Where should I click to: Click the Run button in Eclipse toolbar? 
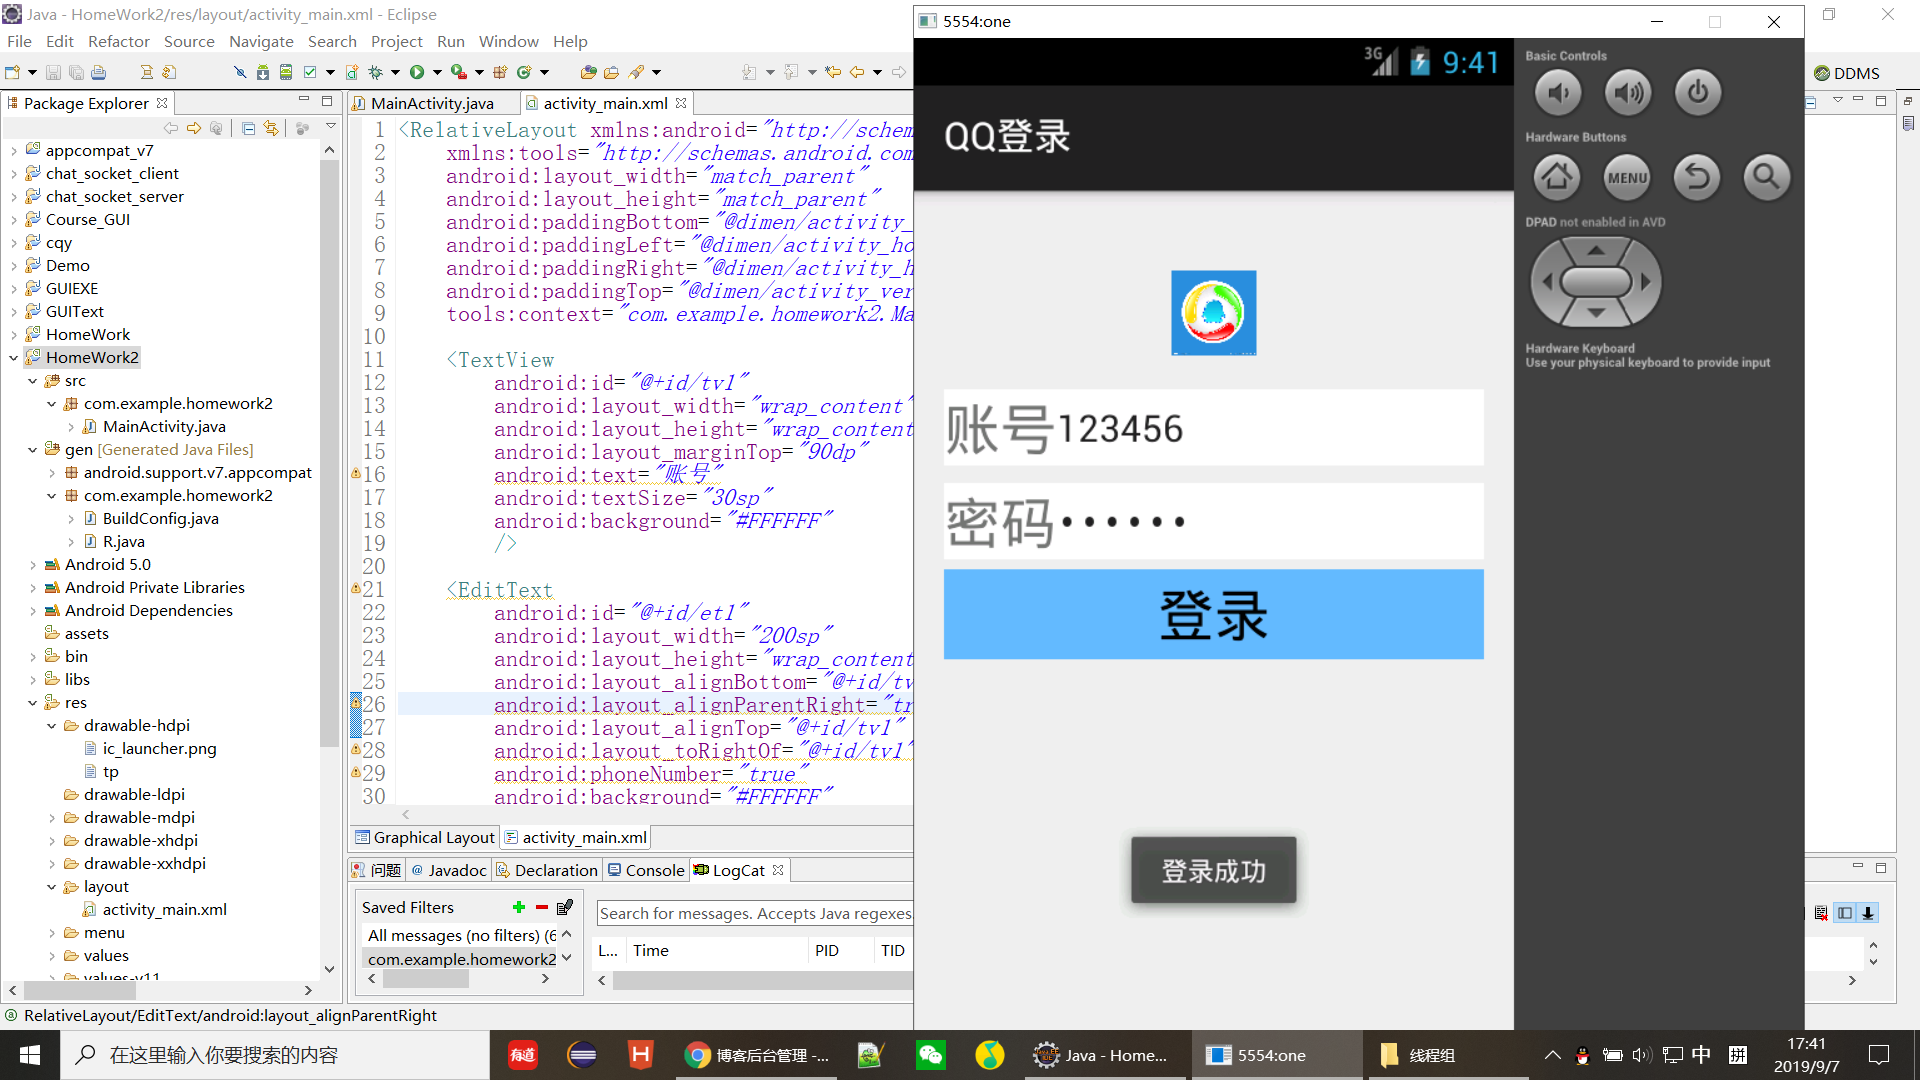pyautogui.click(x=417, y=72)
